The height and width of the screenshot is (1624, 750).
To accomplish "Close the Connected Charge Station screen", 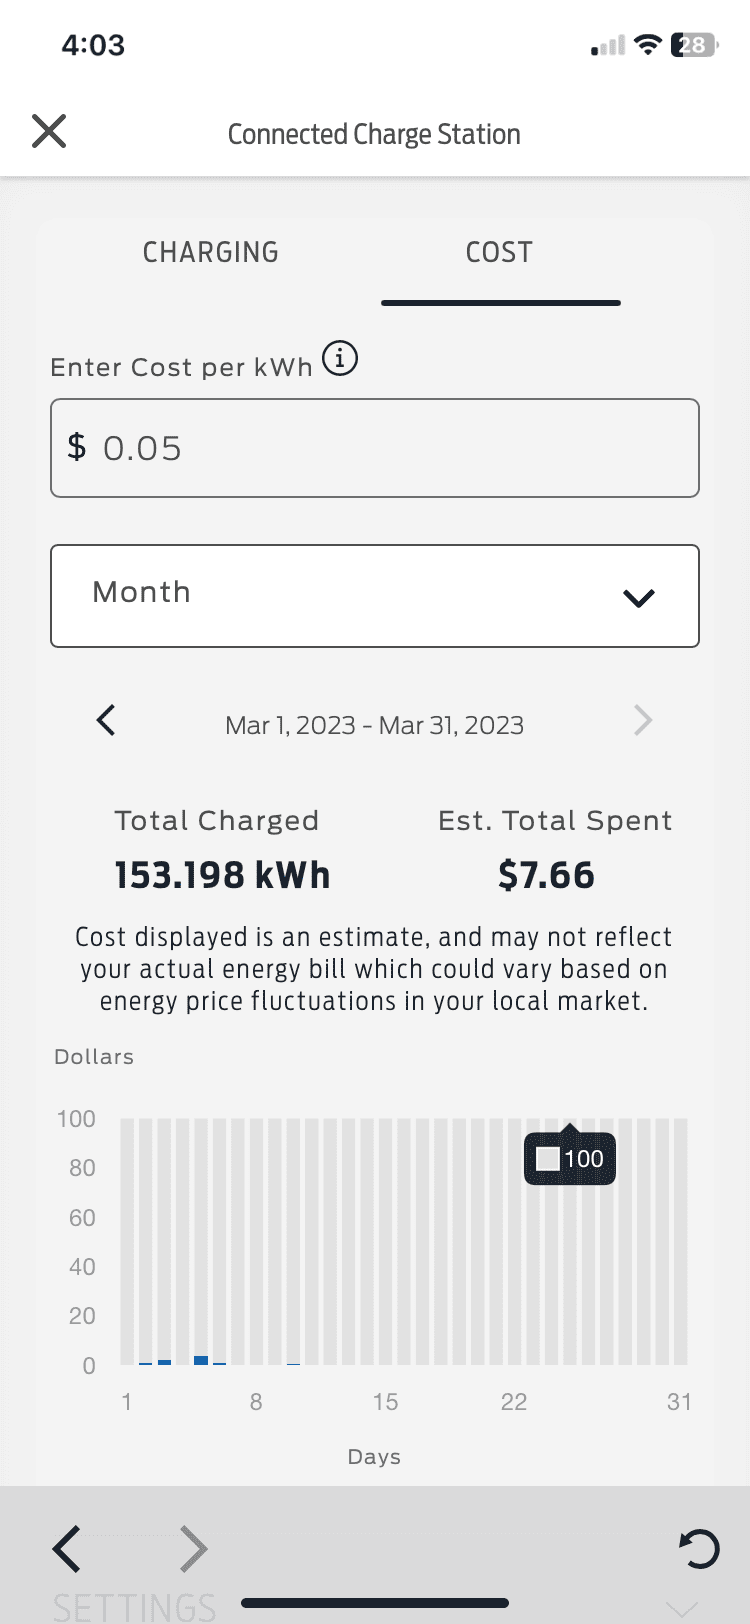I will (x=49, y=131).
